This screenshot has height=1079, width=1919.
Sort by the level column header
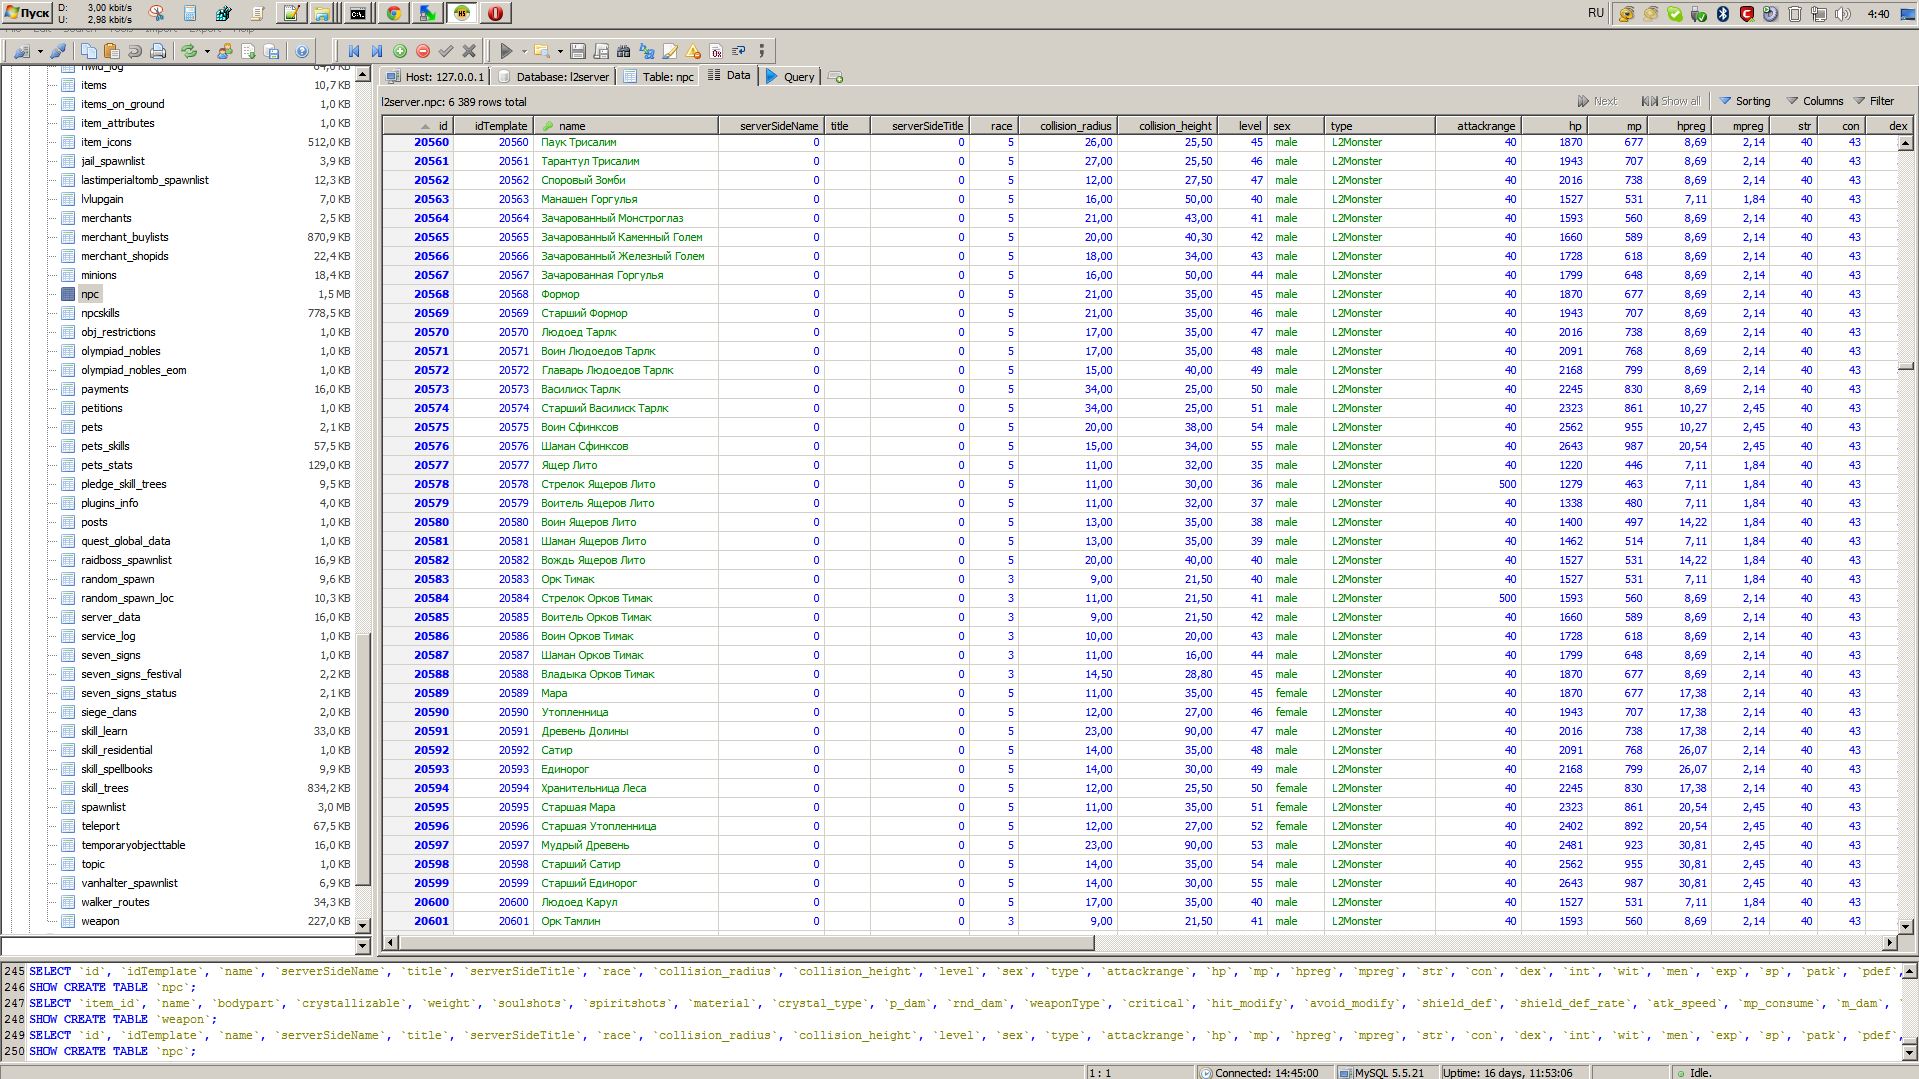click(x=1242, y=126)
